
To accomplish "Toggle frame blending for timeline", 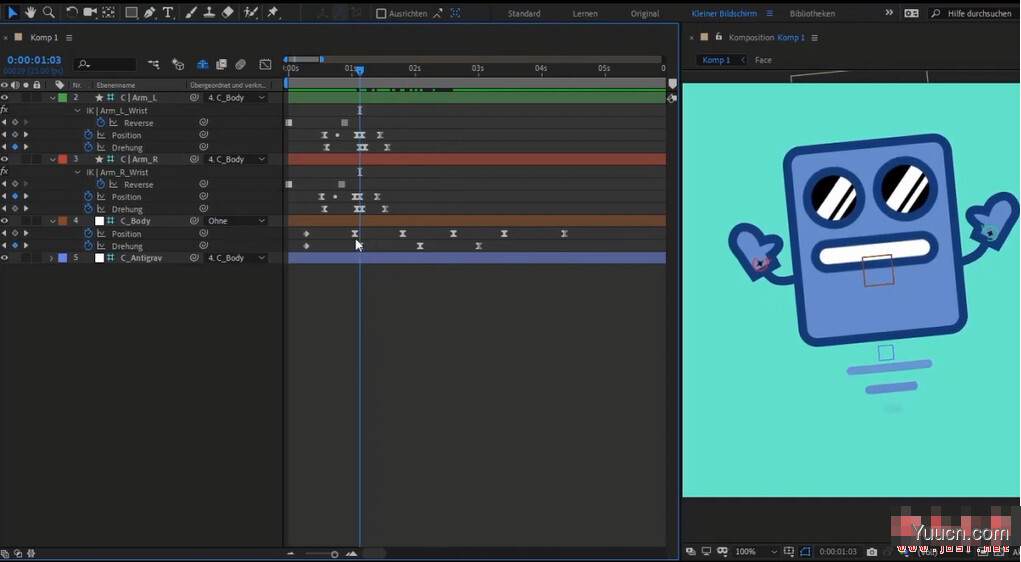I will pyautogui.click(x=221, y=64).
